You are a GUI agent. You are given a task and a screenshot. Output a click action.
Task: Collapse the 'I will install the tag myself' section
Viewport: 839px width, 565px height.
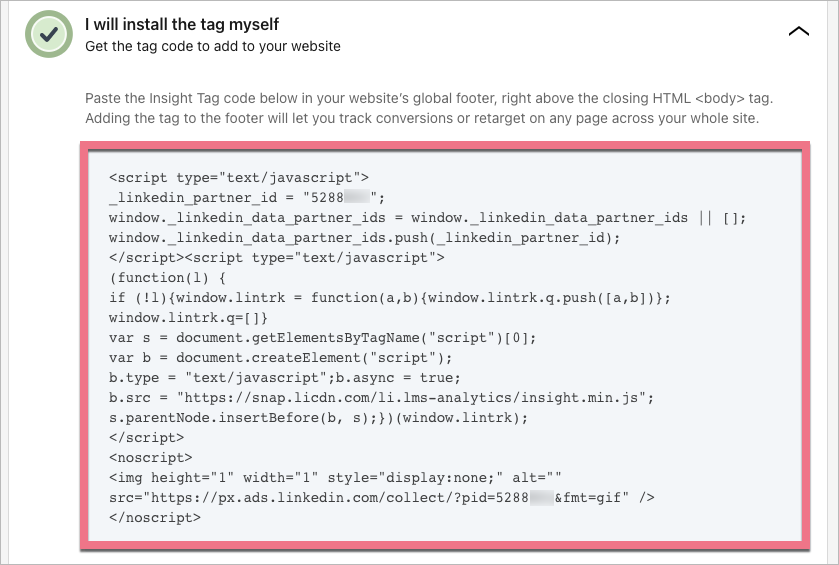tap(798, 32)
